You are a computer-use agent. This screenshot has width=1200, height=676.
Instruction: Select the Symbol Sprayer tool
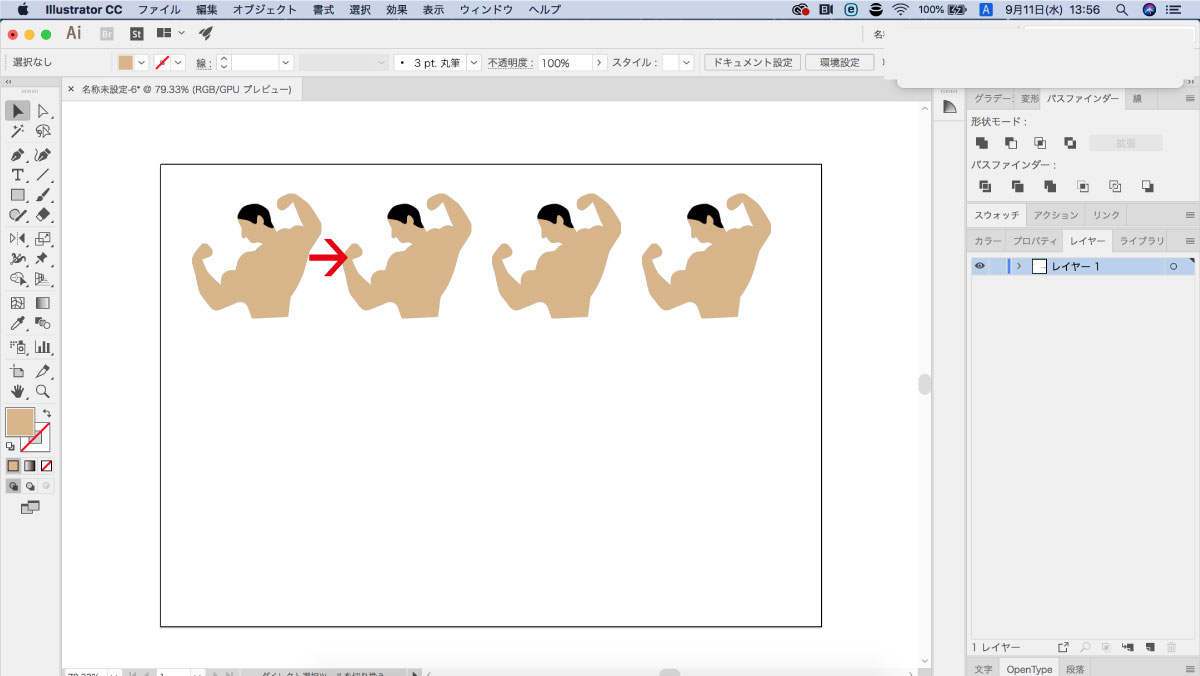(x=18, y=347)
